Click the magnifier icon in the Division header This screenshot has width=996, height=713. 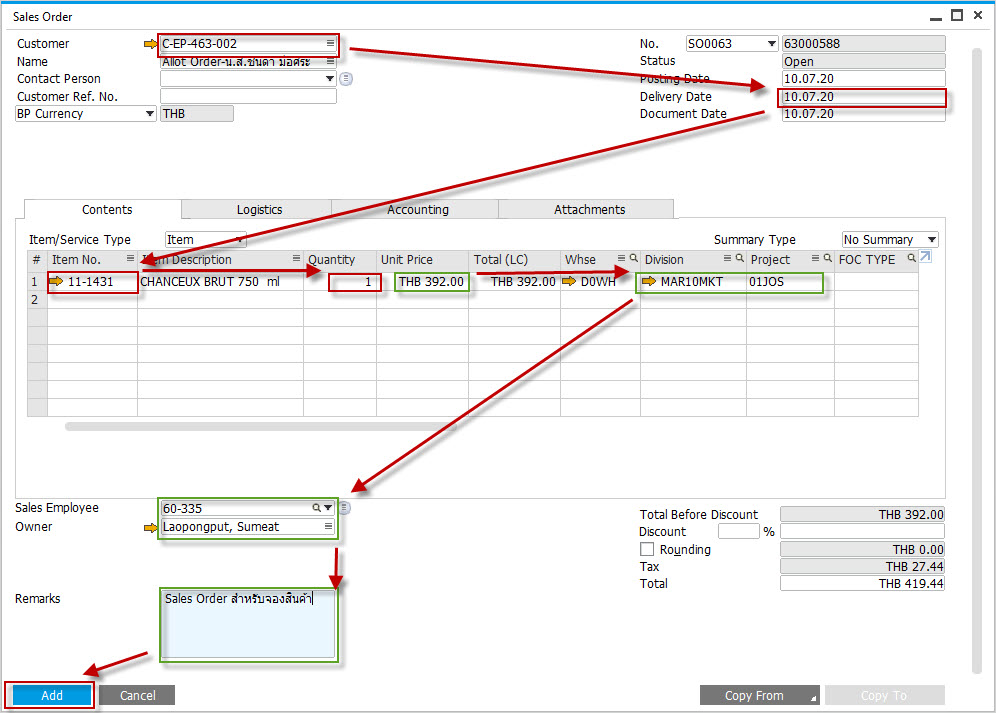(739, 259)
